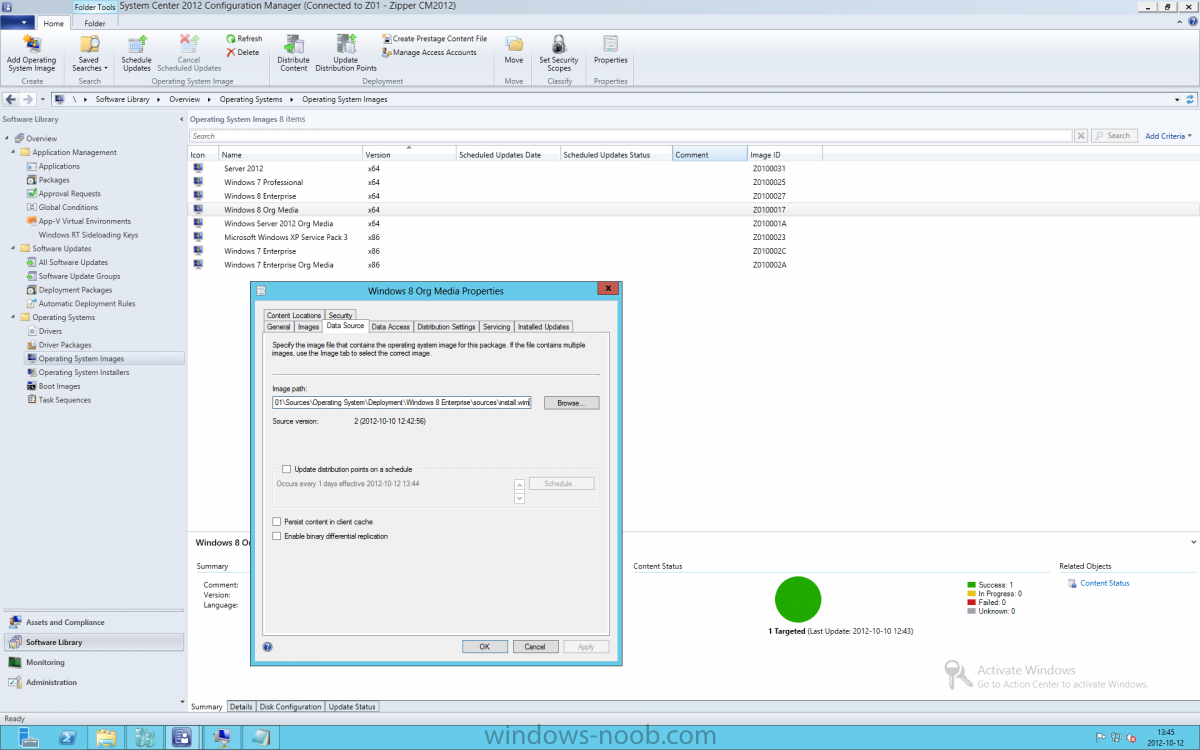Viewport: 1200px width, 750px height.
Task: Select All Software Updates node
Action: coord(67,262)
